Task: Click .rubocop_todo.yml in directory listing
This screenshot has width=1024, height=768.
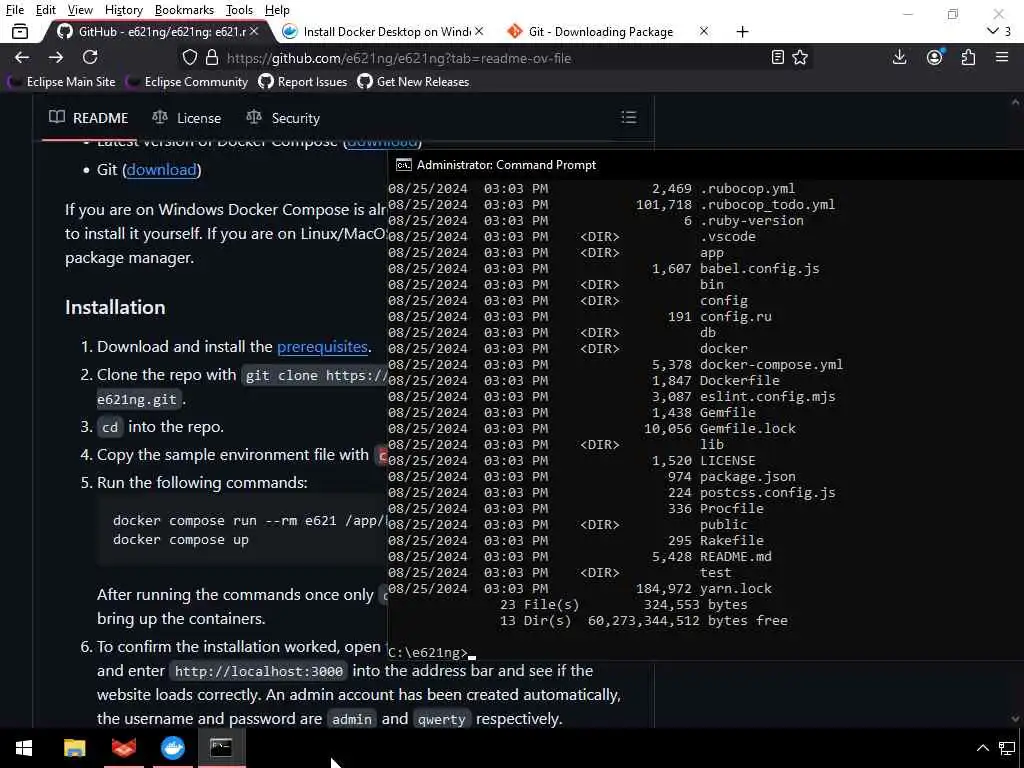Action: pos(767,204)
